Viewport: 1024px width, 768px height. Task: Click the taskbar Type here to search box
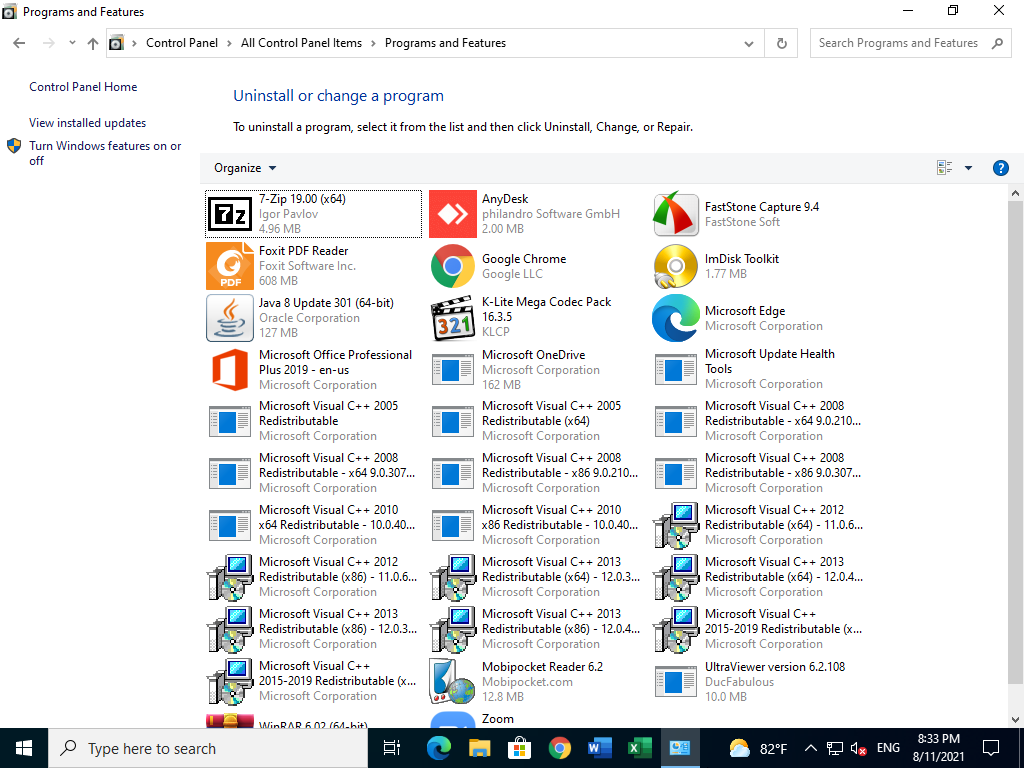pos(208,748)
